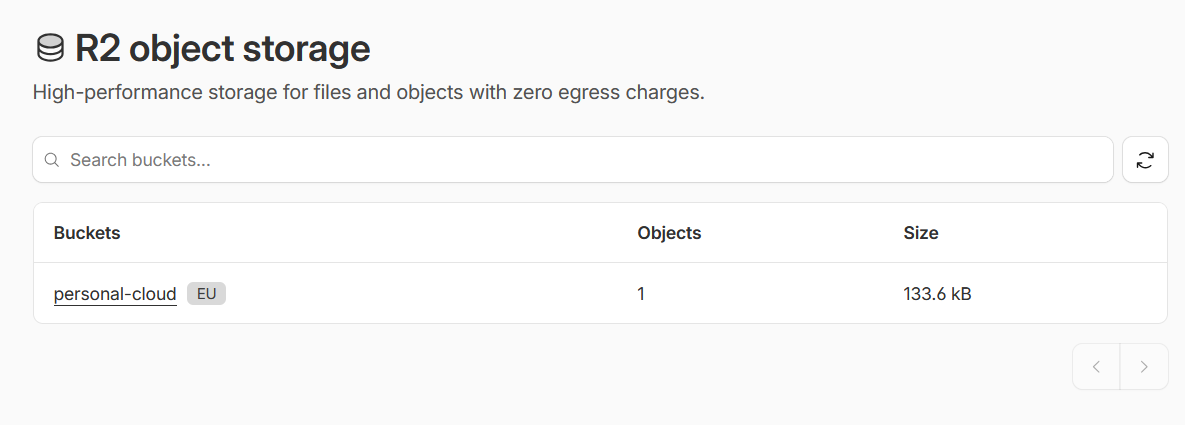Click the Size column header

pyautogui.click(x=920, y=233)
